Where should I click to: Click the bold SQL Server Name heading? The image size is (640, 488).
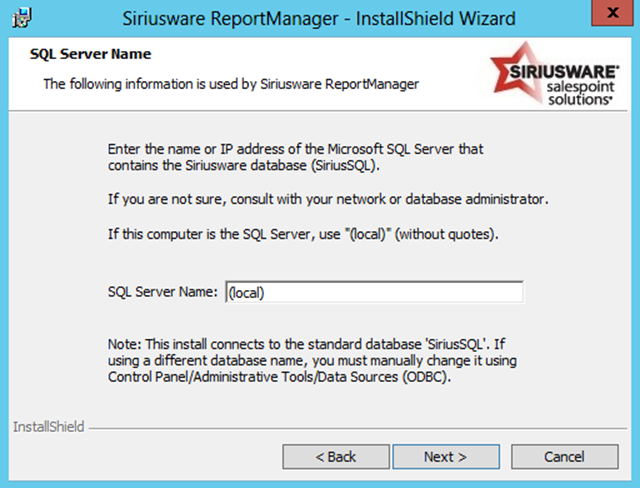[91, 54]
